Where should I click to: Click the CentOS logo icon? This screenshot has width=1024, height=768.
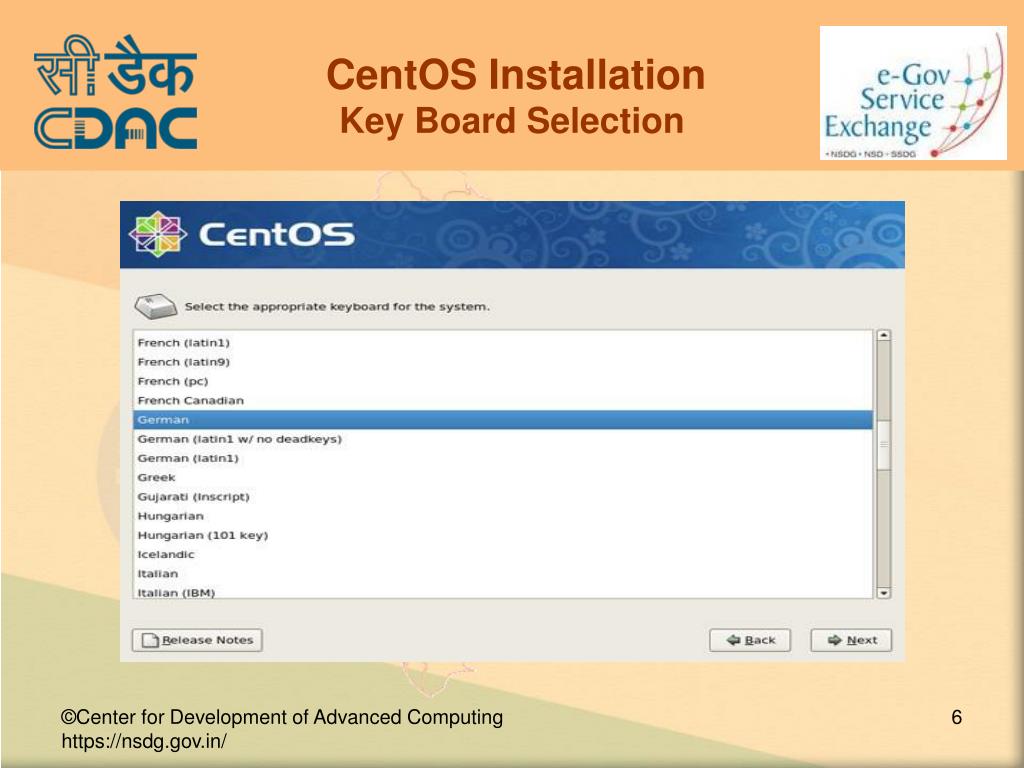point(157,234)
